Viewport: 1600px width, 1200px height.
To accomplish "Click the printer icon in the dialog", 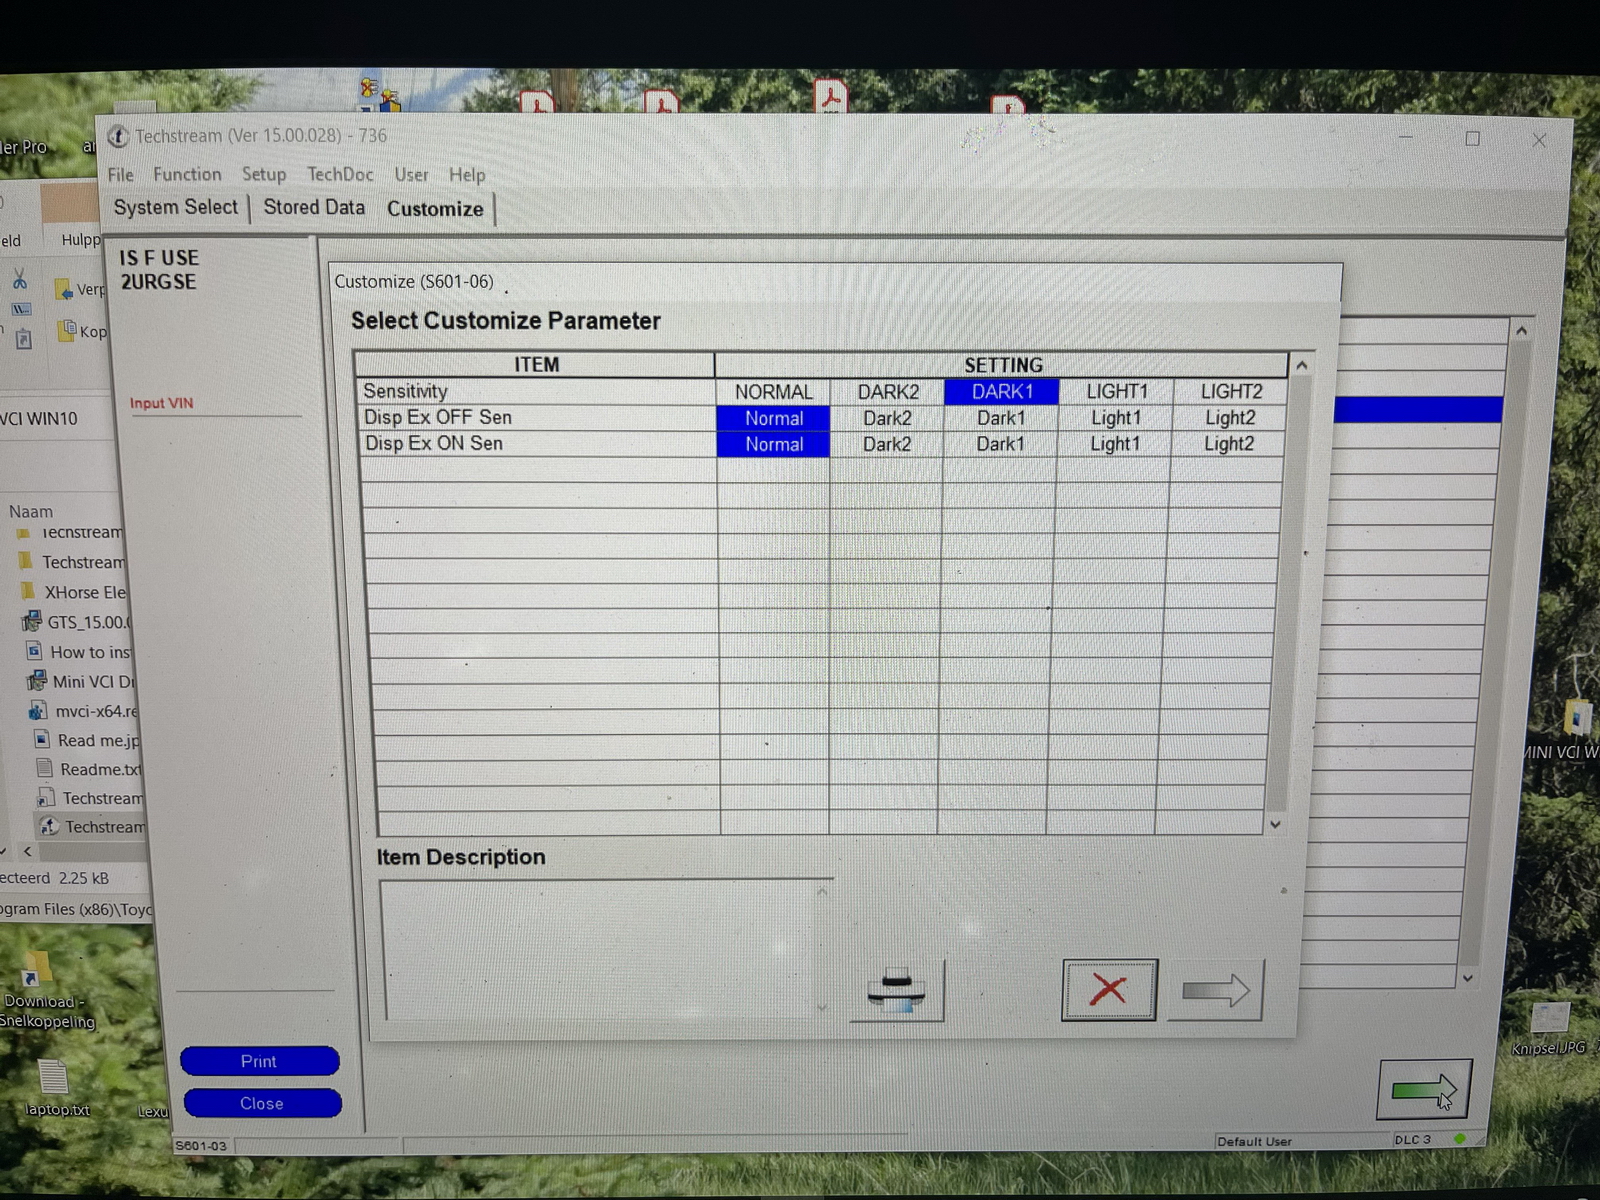I will [x=897, y=991].
